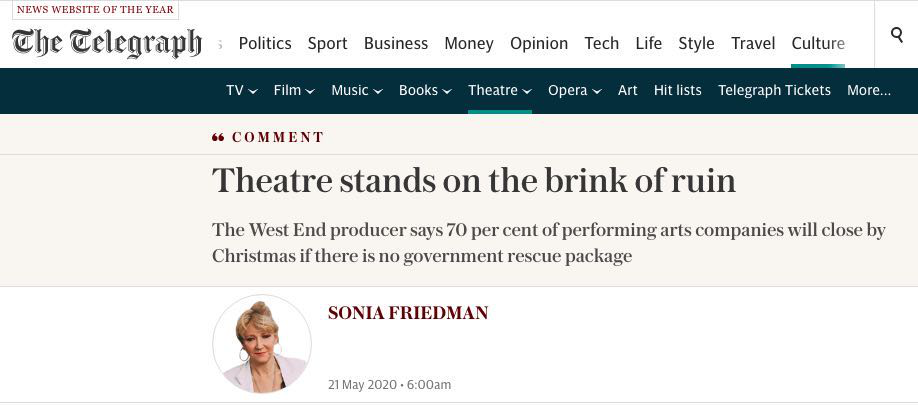Expand the TV submenu chevron
Screen dimensions: 918x405
point(253,91)
